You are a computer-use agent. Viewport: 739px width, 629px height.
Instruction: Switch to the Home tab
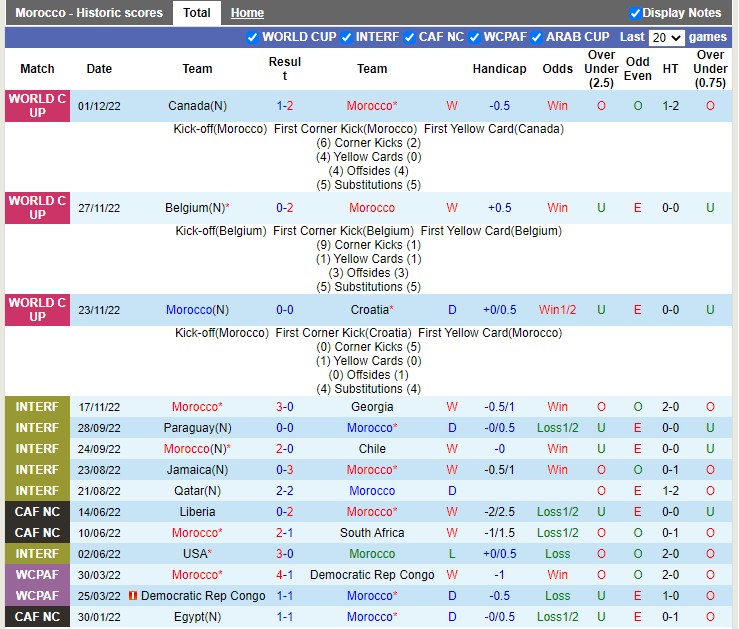247,13
